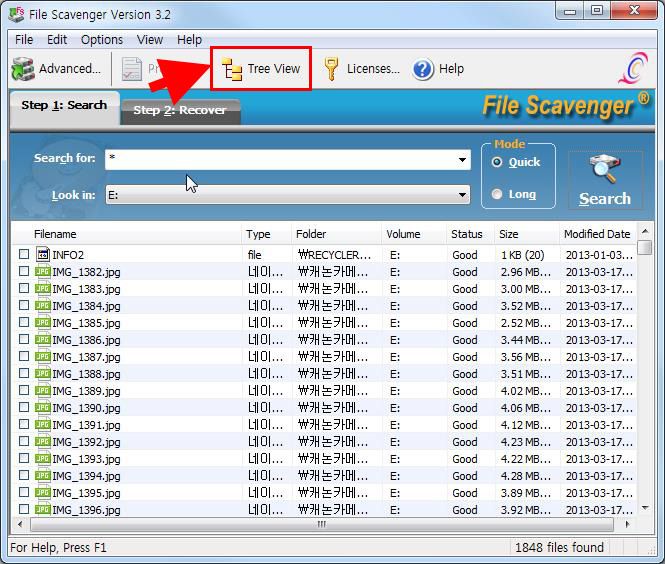The width and height of the screenshot is (665, 564).
Task: Sort by Folder column header
Action: [x=336, y=234]
